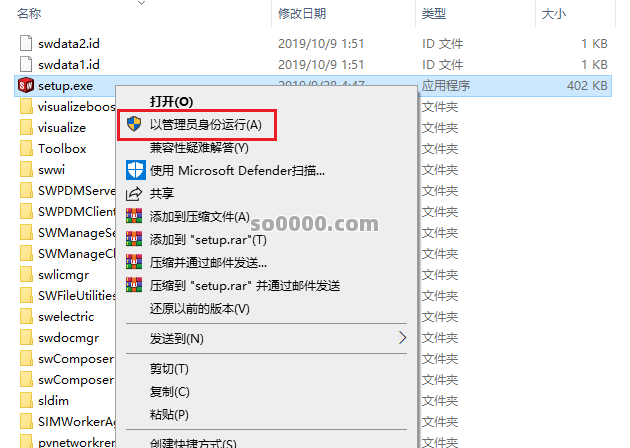
Task: Select file name swdata1.id
Action: coord(69,65)
